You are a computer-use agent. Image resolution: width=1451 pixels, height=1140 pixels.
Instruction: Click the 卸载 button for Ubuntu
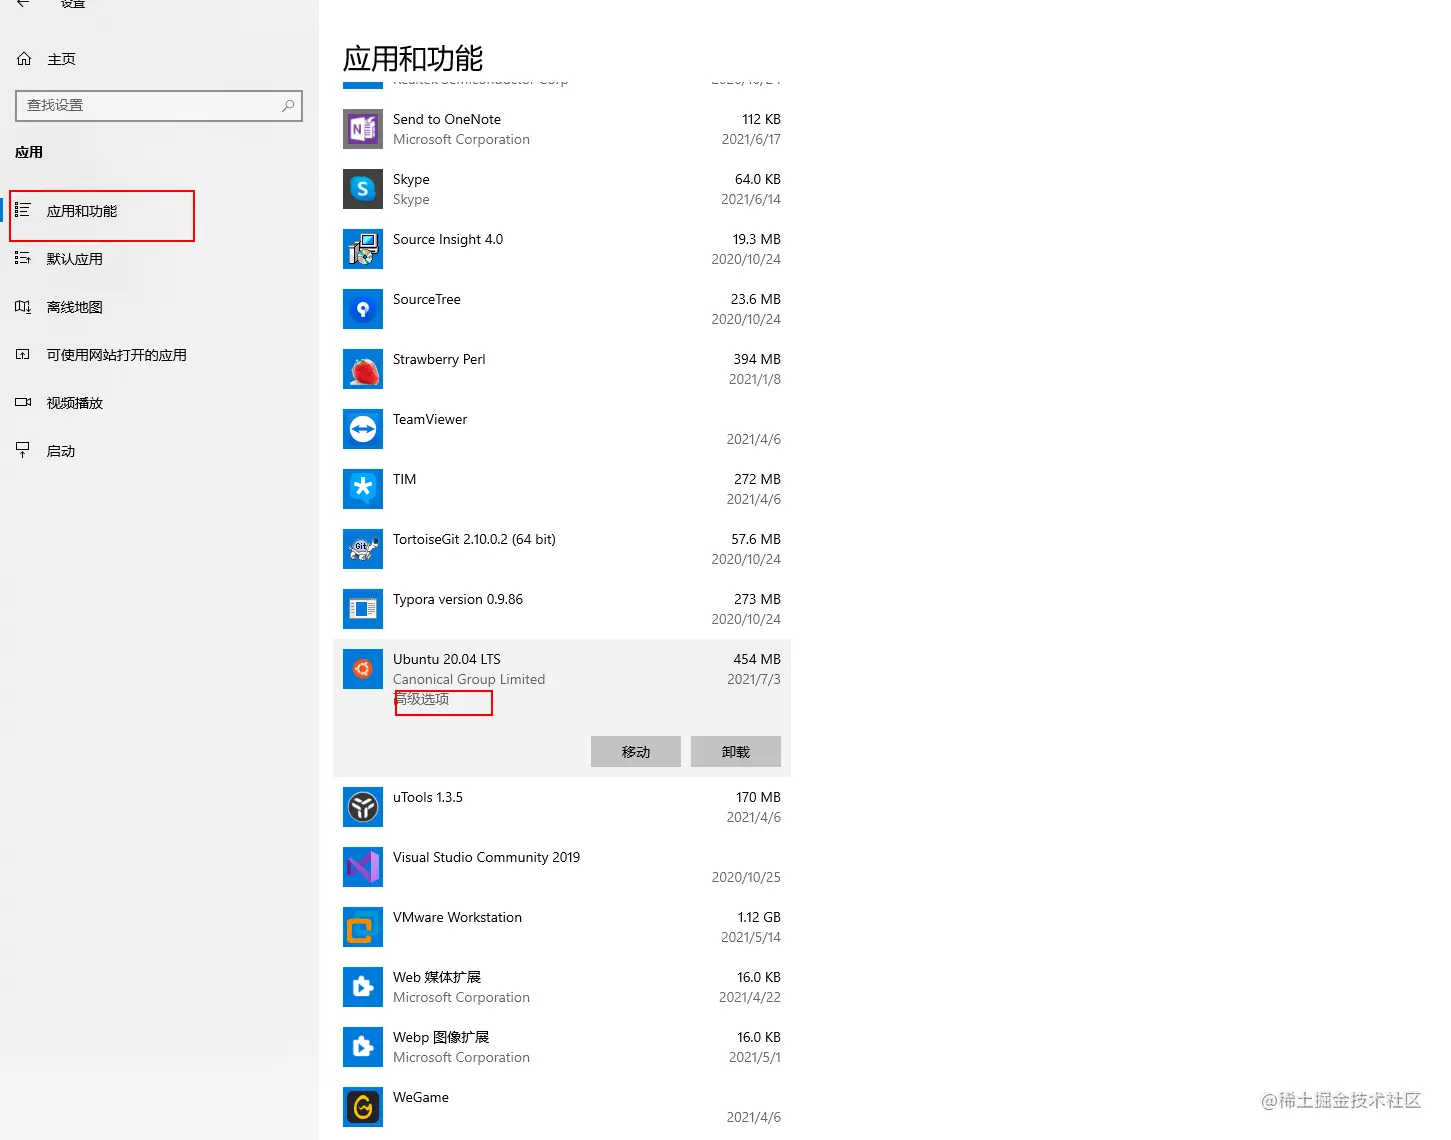click(x=736, y=752)
